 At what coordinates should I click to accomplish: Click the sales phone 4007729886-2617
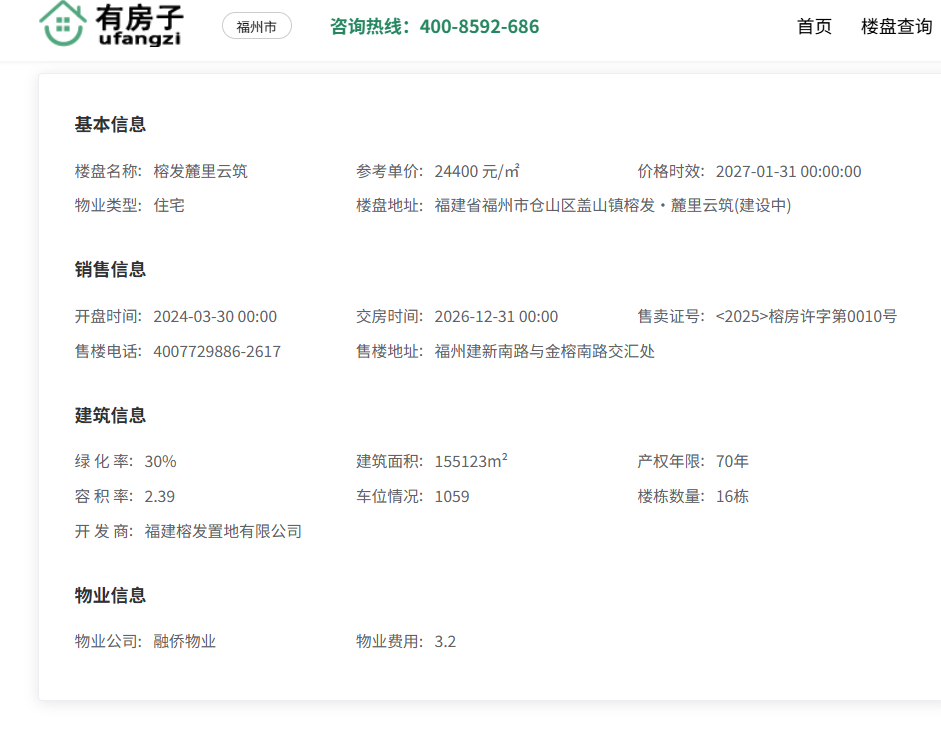tap(217, 352)
